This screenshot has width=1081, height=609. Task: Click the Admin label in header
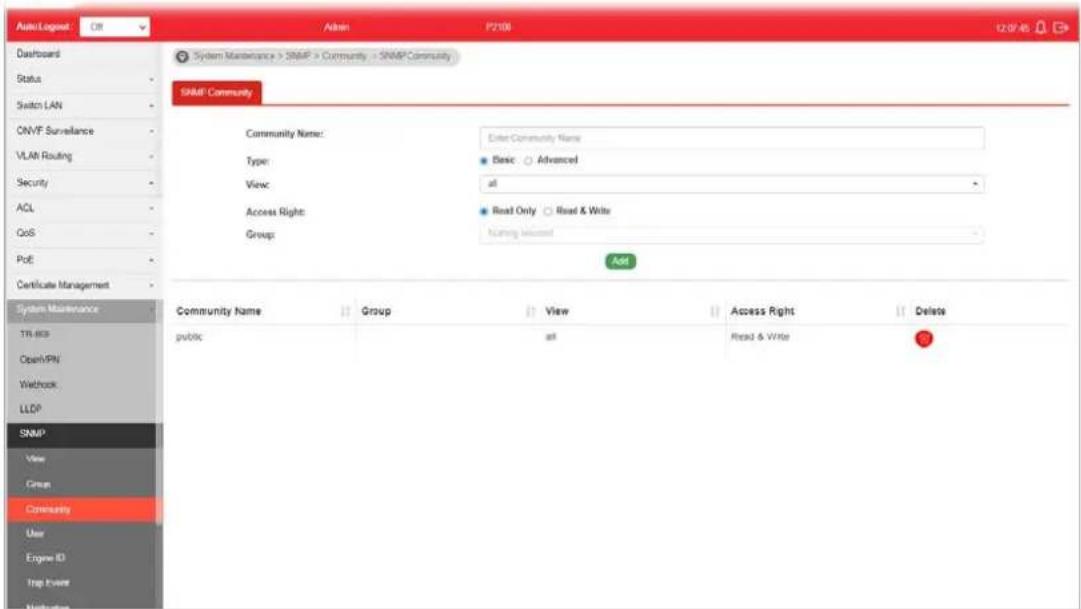pos(336,28)
